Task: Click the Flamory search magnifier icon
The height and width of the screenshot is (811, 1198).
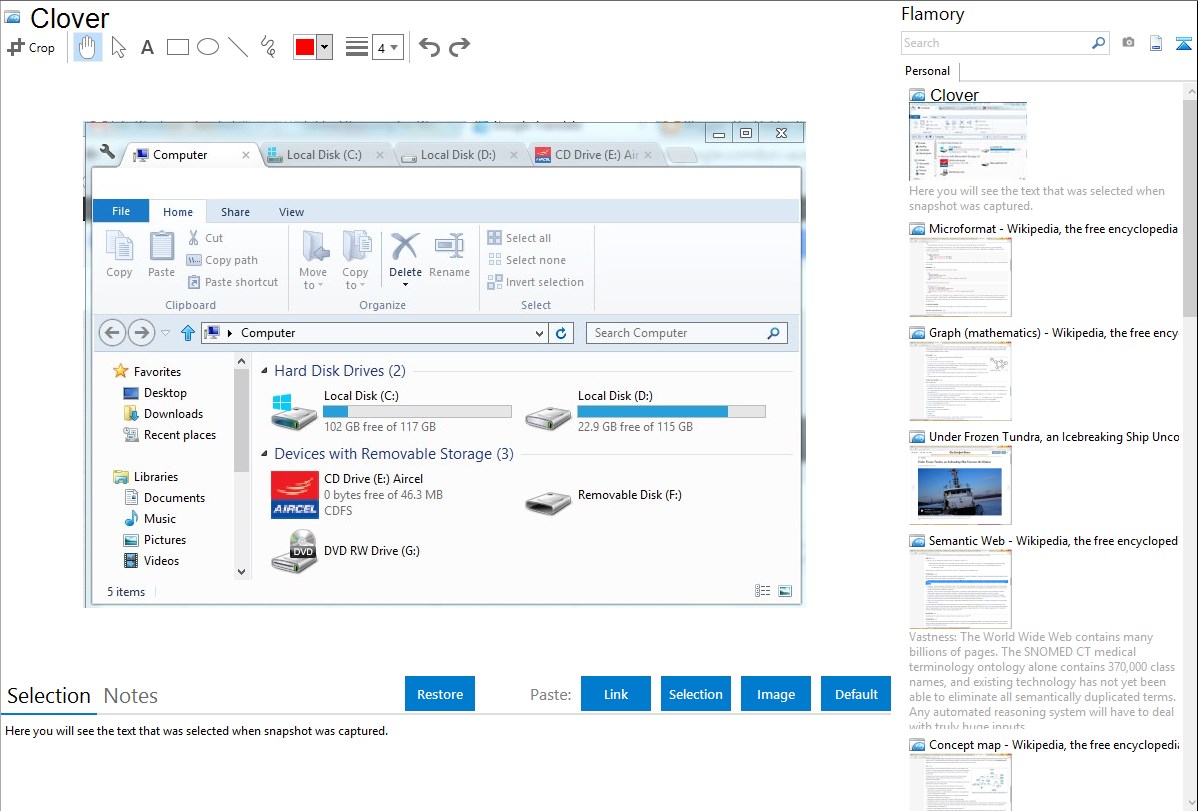Action: coord(1099,43)
